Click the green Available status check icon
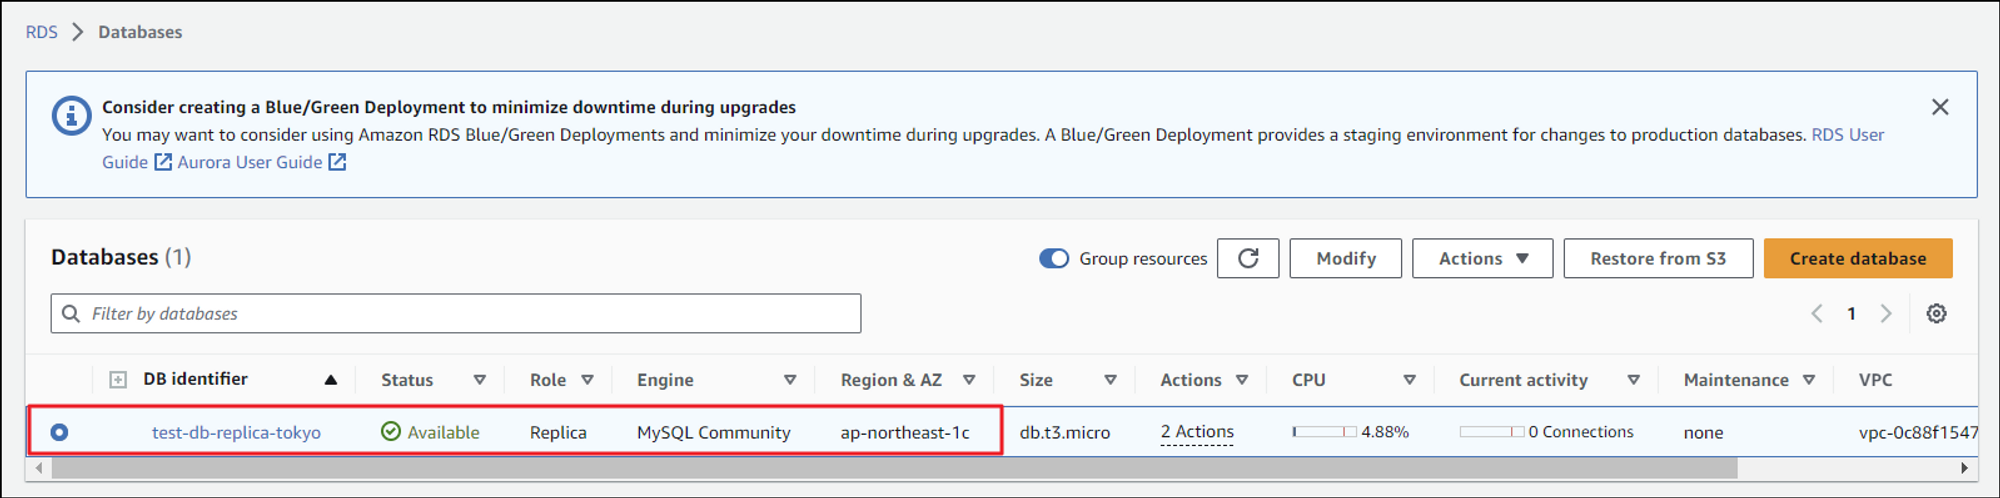The image size is (2000, 498). point(391,431)
